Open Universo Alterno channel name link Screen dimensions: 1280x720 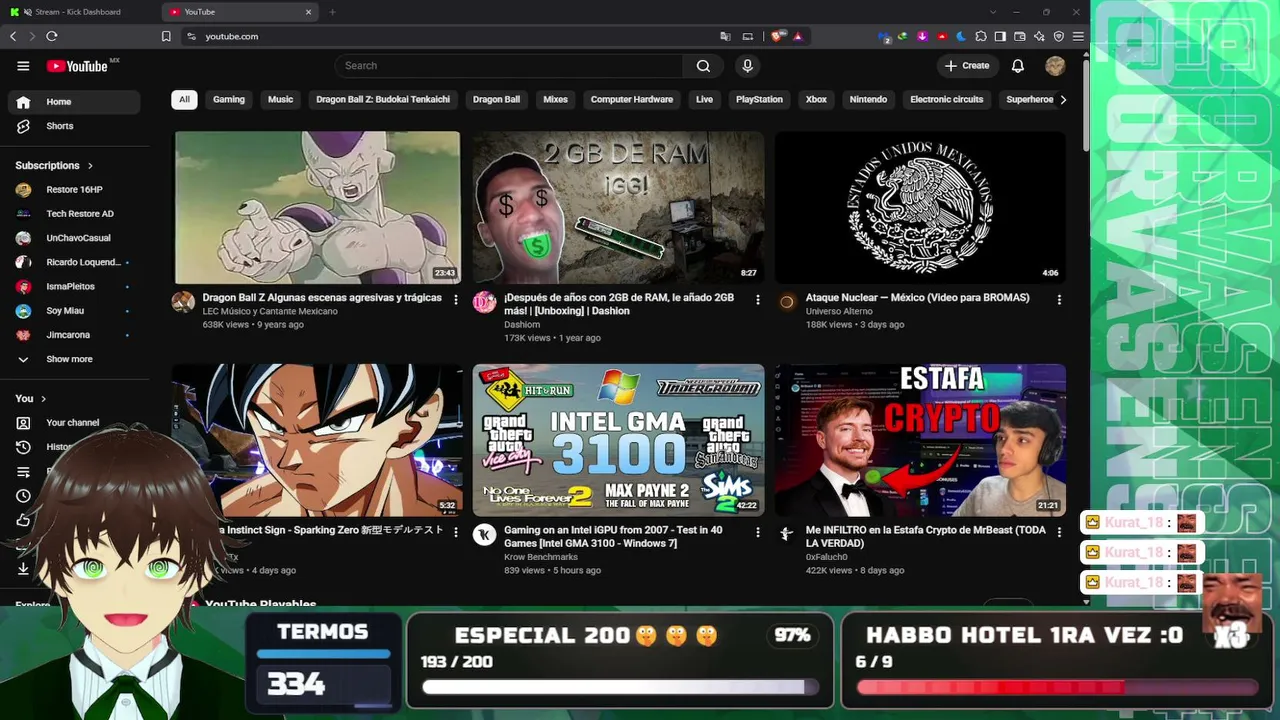pos(838,312)
